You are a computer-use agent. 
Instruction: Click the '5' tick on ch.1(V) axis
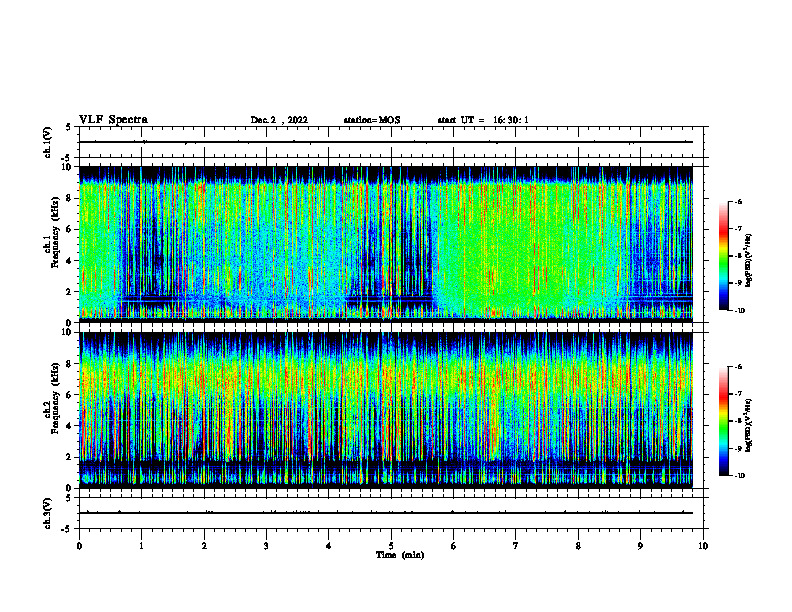[69, 127]
